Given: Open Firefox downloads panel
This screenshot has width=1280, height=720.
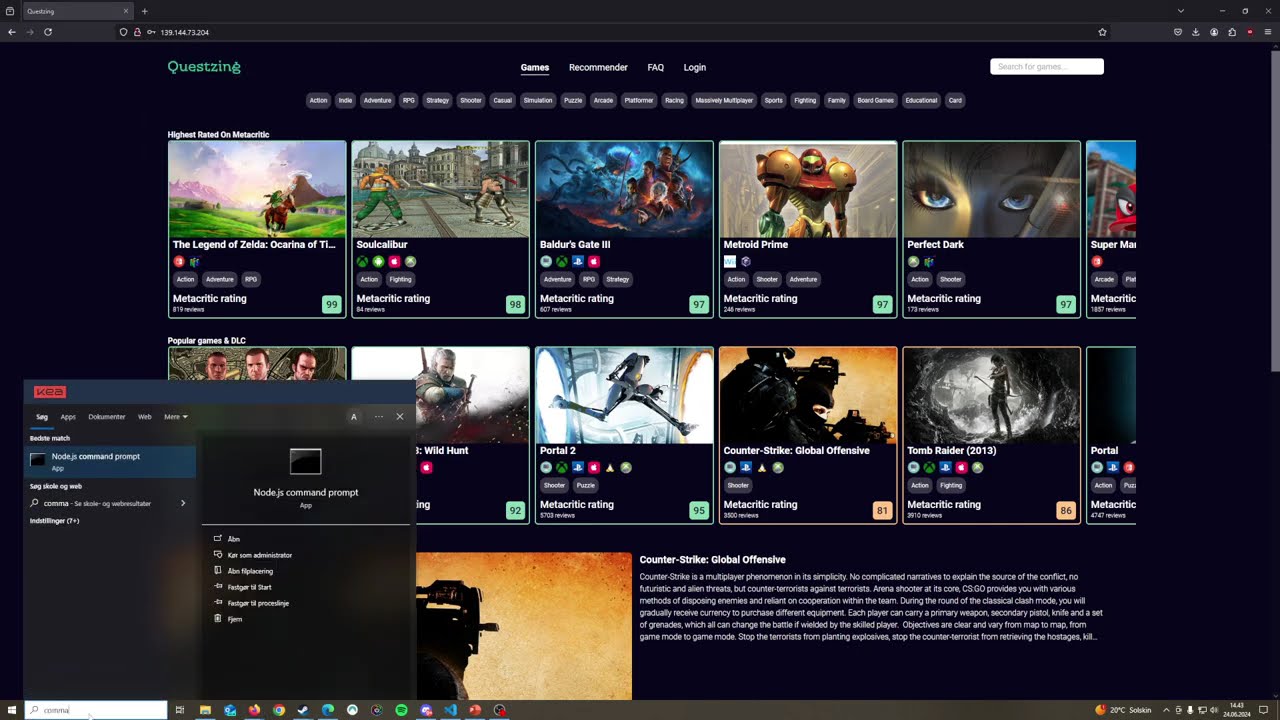Looking at the screenshot, I should pos(1196,32).
